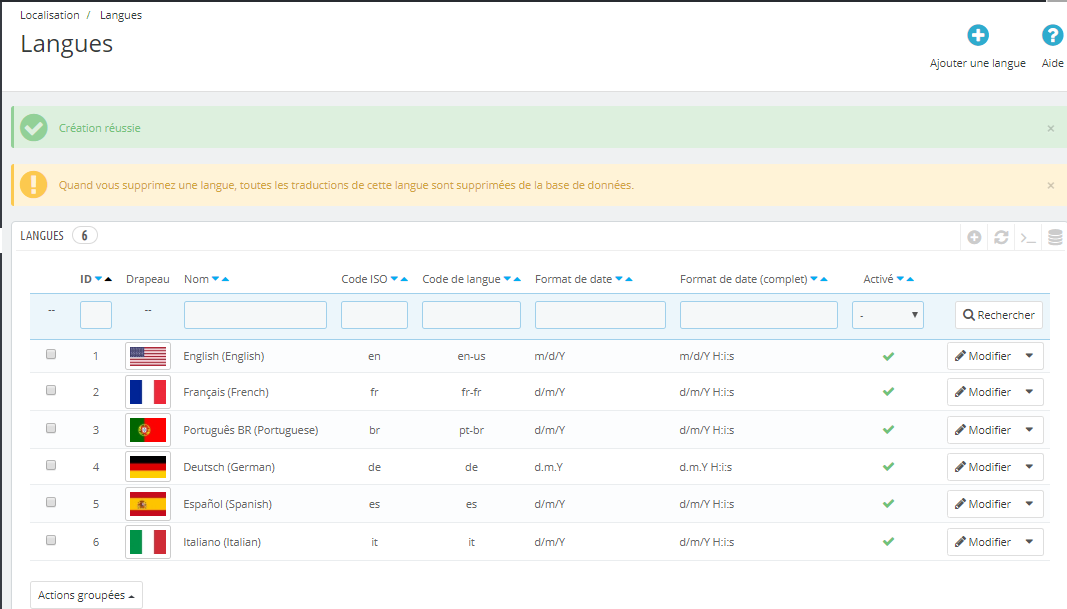The width and height of the screenshot is (1067, 609).
Task: Export to SQL Manager database icon
Action: pyautogui.click(x=1055, y=237)
